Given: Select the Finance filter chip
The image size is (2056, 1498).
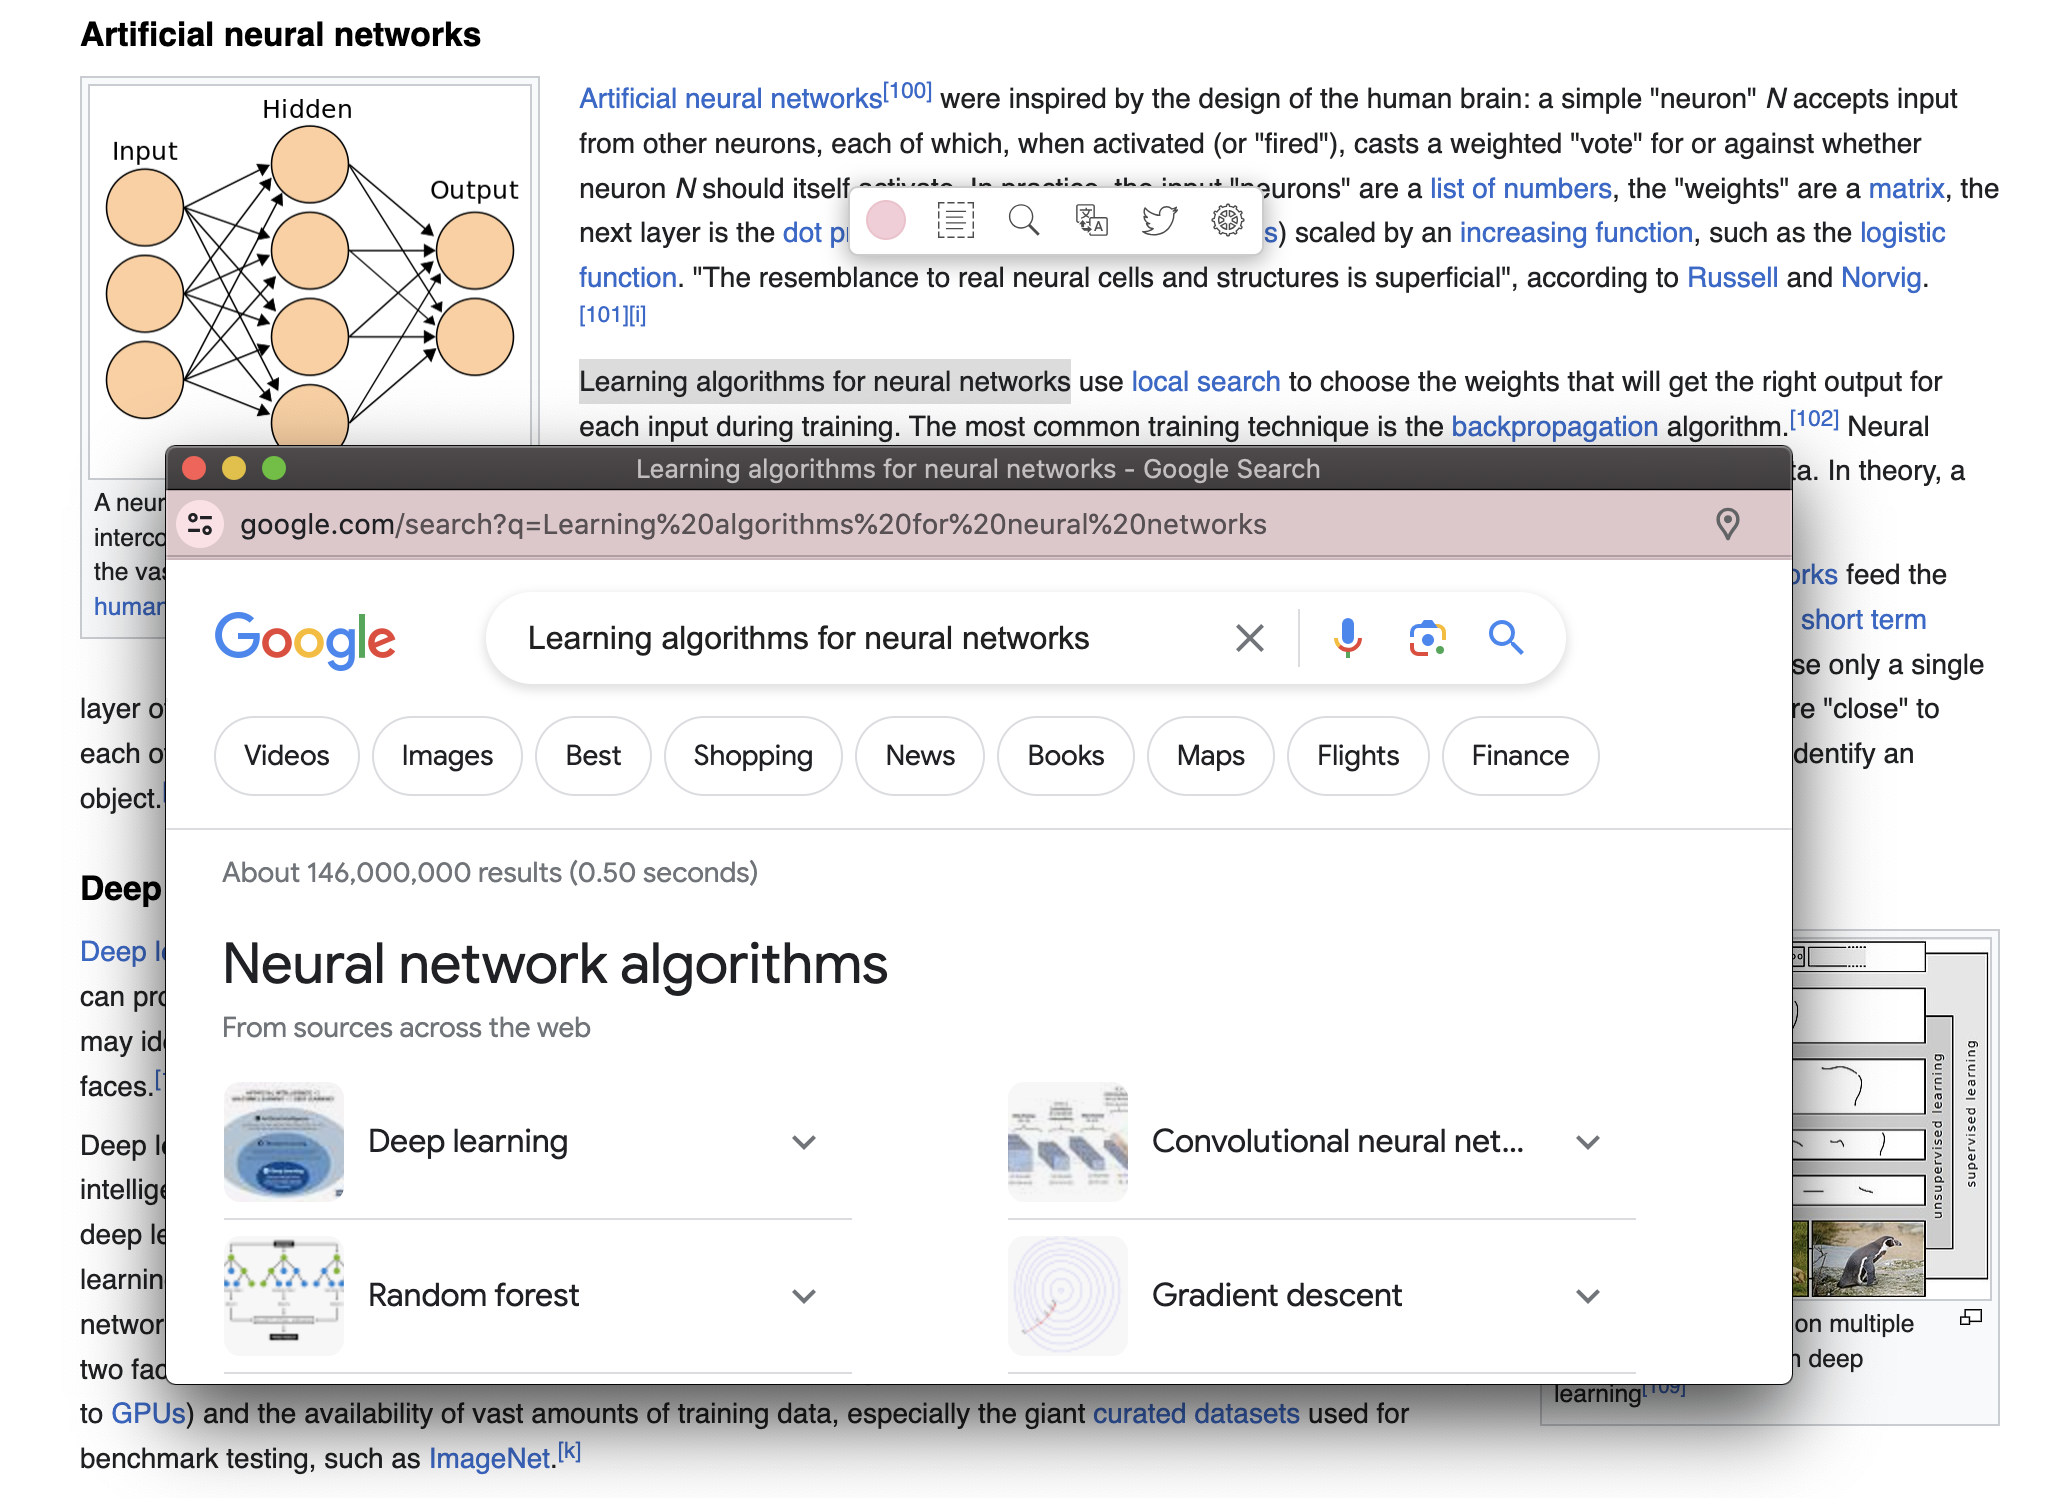Looking at the screenshot, I should click(x=1520, y=756).
